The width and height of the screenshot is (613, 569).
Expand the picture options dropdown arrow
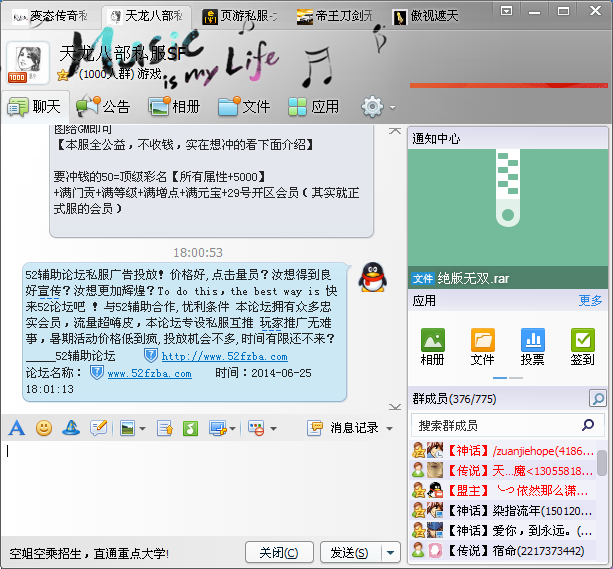(142, 429)
